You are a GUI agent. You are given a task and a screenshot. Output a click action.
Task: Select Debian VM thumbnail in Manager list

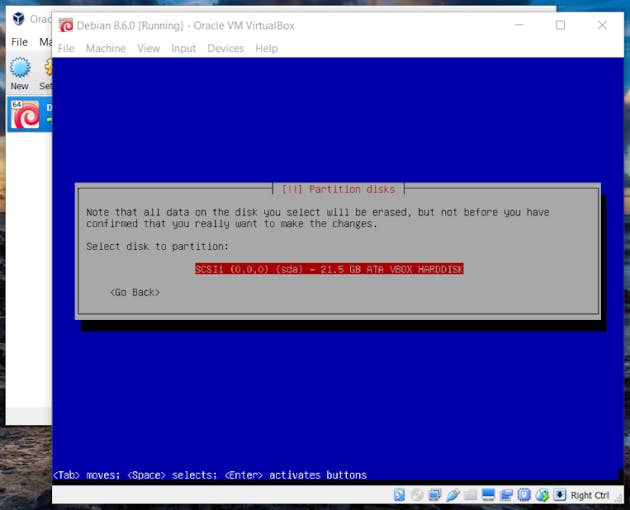tap(25, 115)
